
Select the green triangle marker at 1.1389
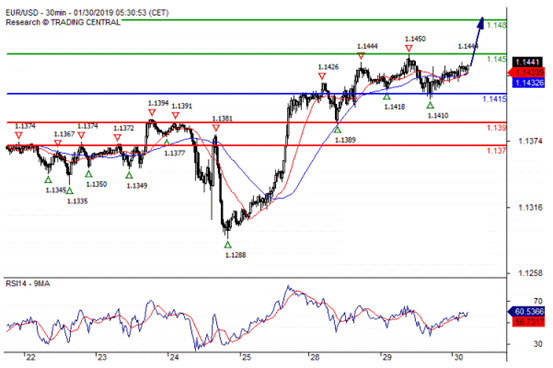point(338,130)
